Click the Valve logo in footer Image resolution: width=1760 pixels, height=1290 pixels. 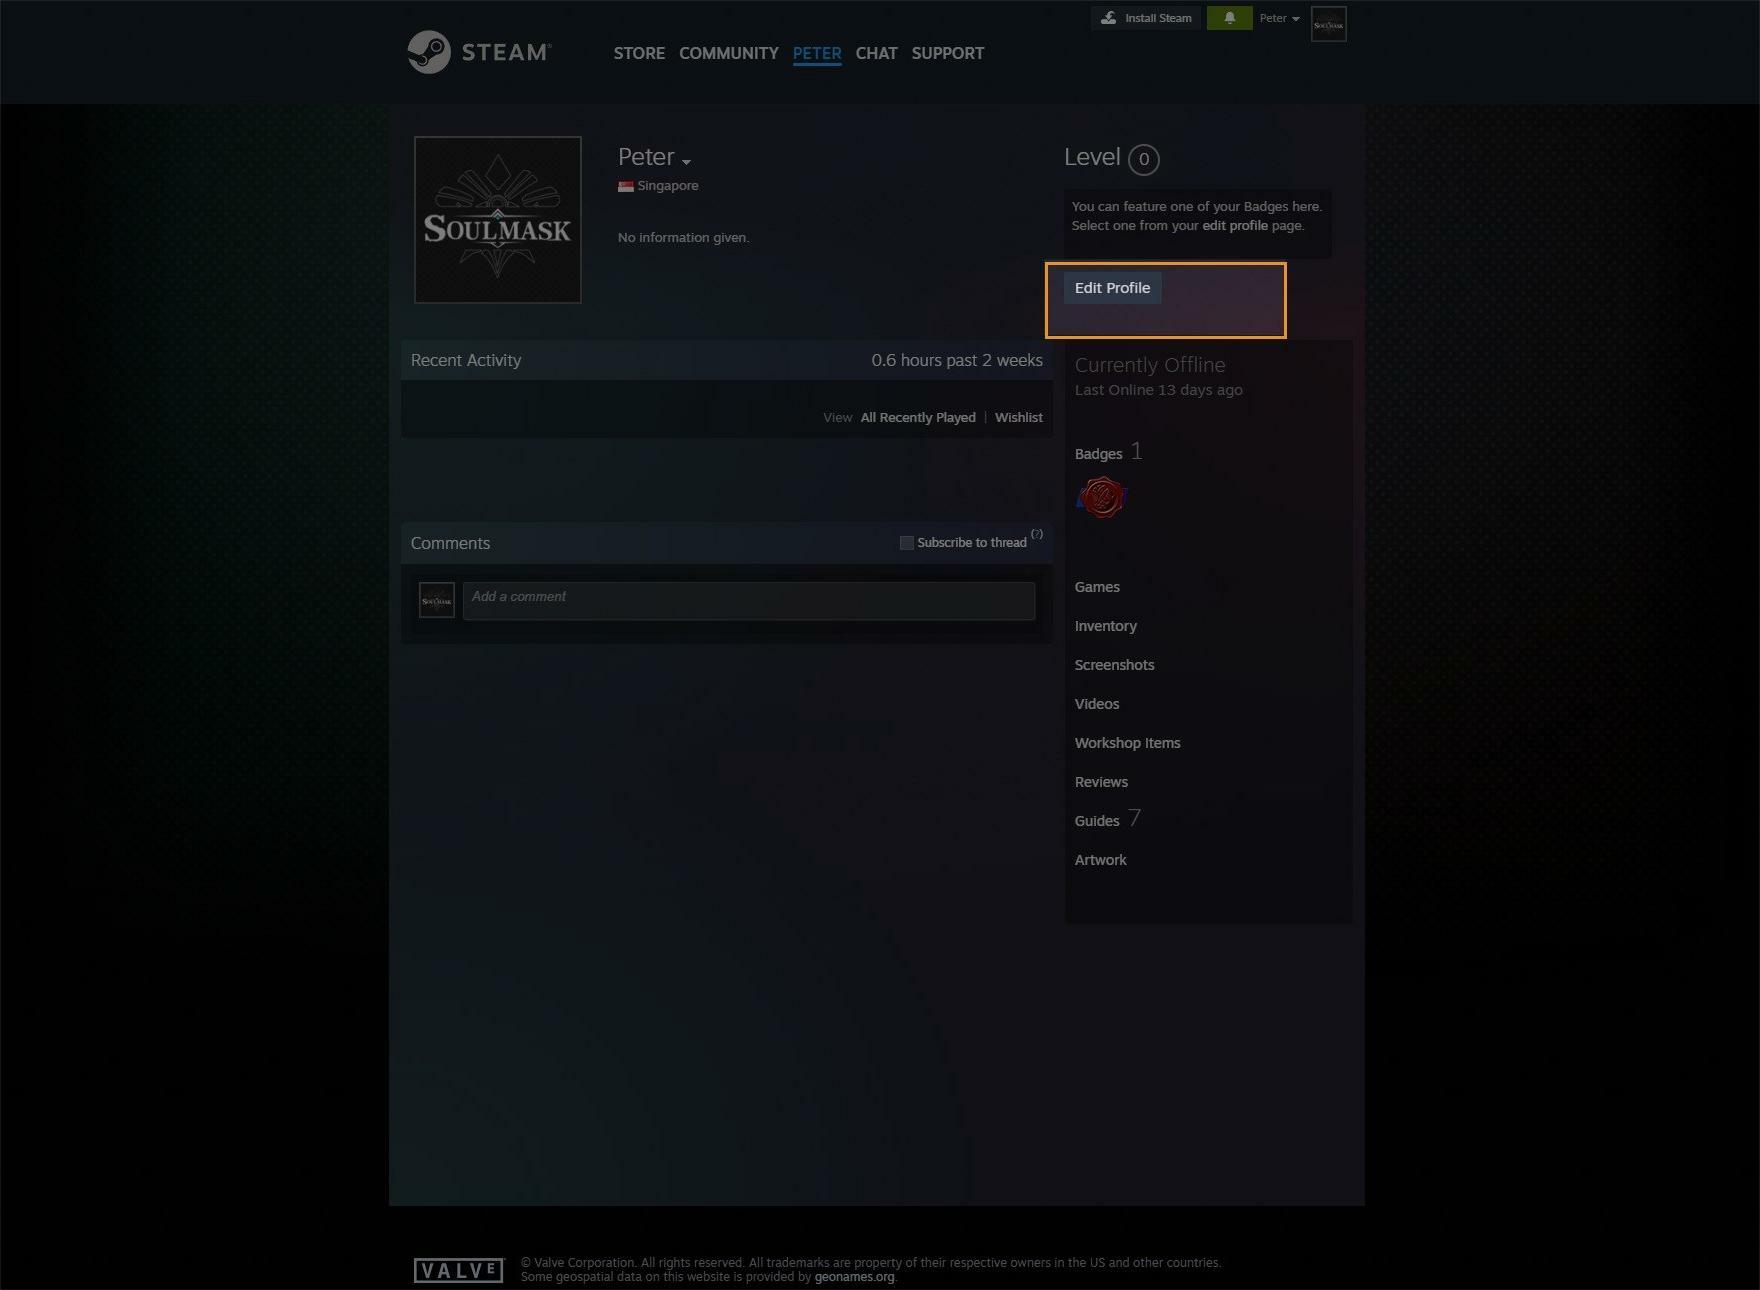[x=459, y=1270]
